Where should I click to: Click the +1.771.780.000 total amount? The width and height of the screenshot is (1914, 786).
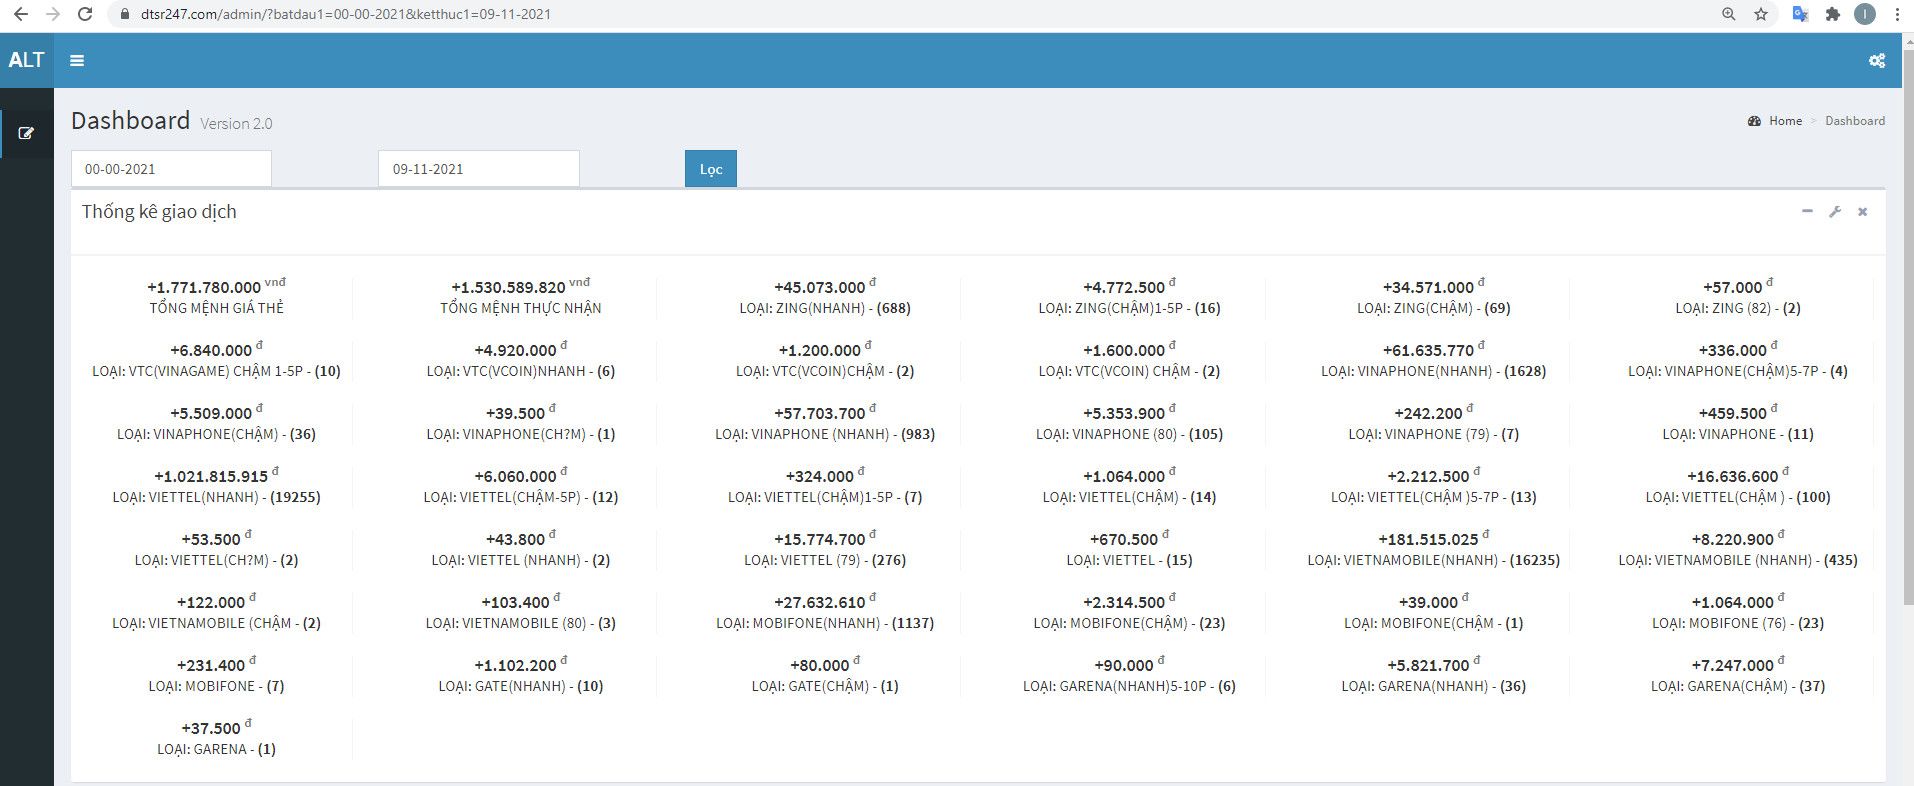(204, 288)
